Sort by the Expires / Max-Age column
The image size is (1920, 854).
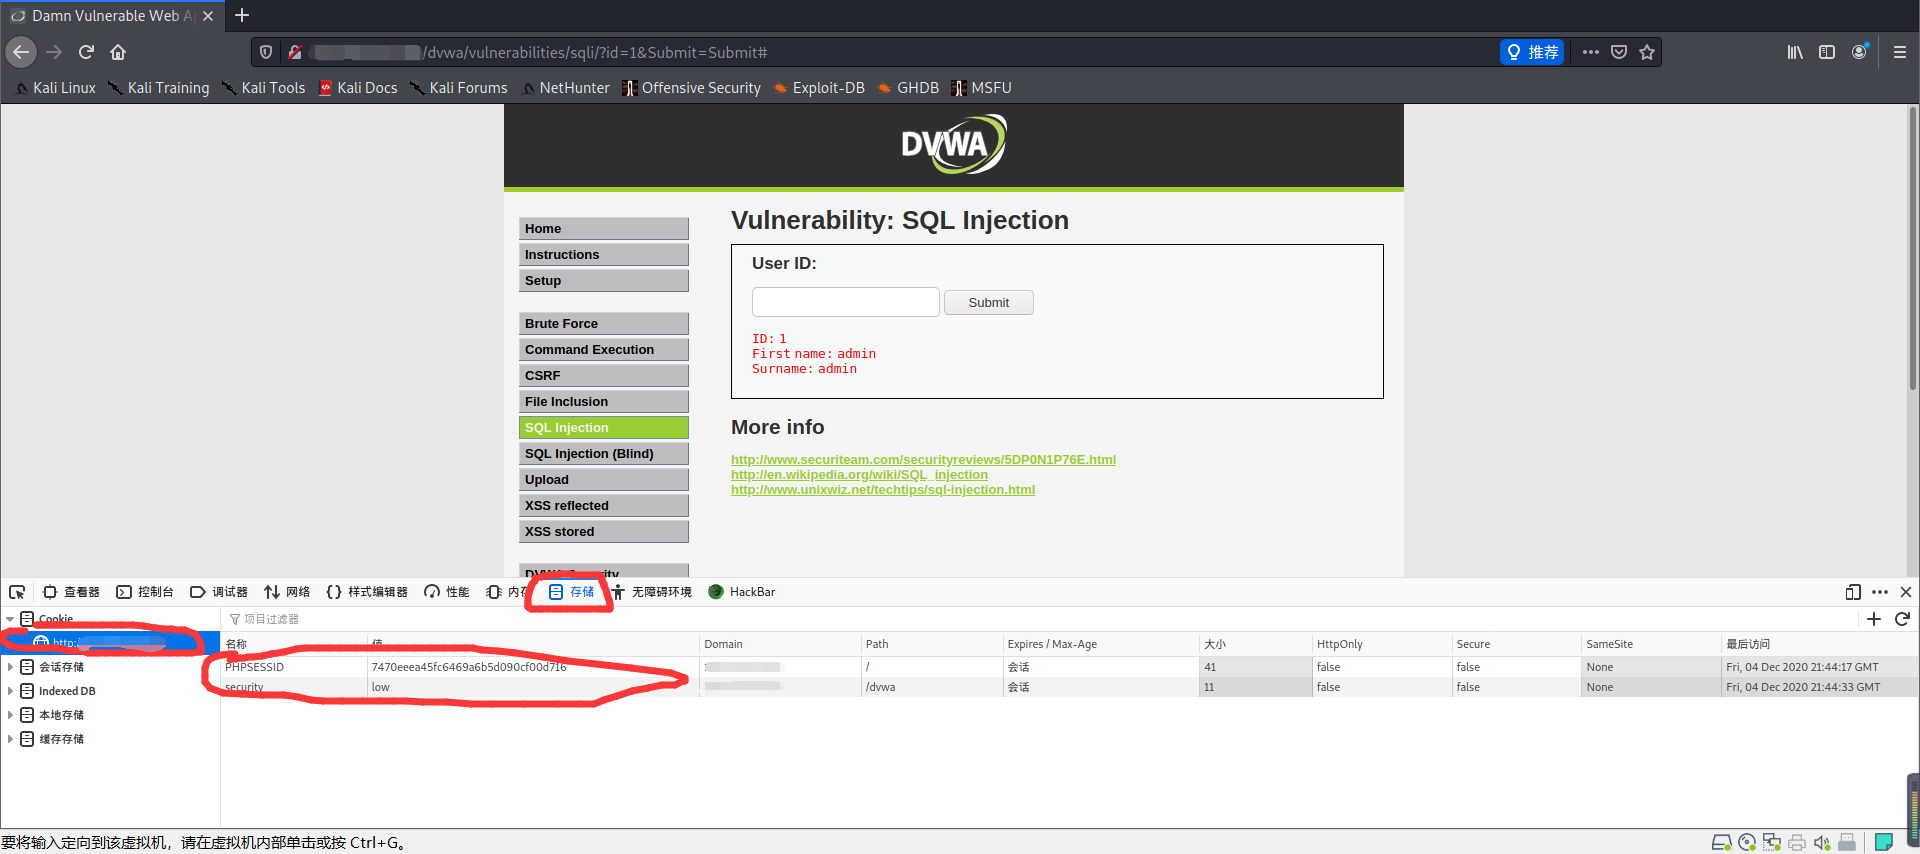click(1099, 644)
